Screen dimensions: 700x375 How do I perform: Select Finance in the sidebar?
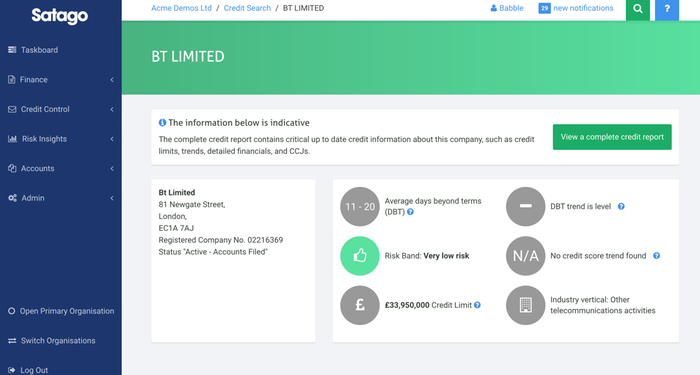click(x=33, y=79)
